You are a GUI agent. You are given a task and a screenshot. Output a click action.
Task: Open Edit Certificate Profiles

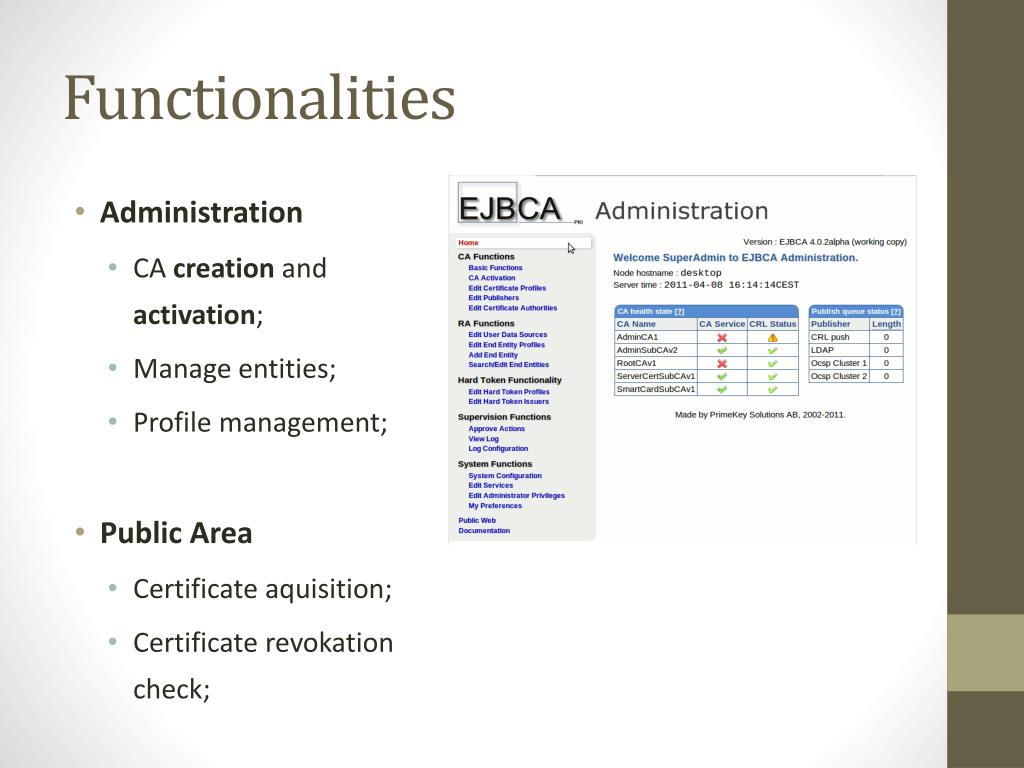(507, 288)
